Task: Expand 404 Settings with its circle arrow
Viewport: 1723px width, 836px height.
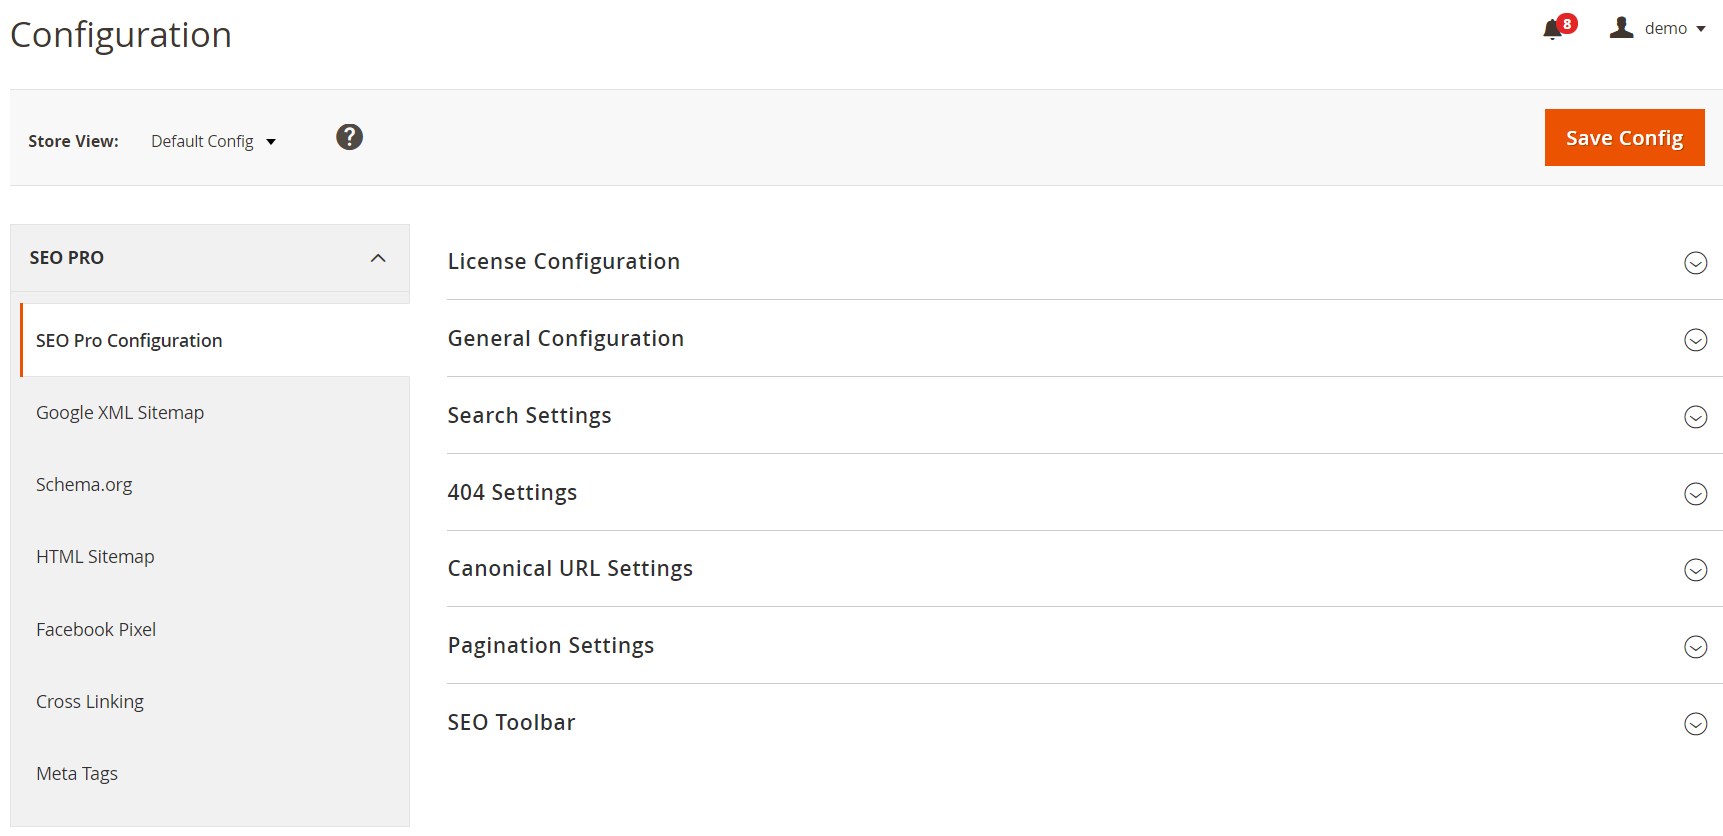Action: tap(1695, 494)
